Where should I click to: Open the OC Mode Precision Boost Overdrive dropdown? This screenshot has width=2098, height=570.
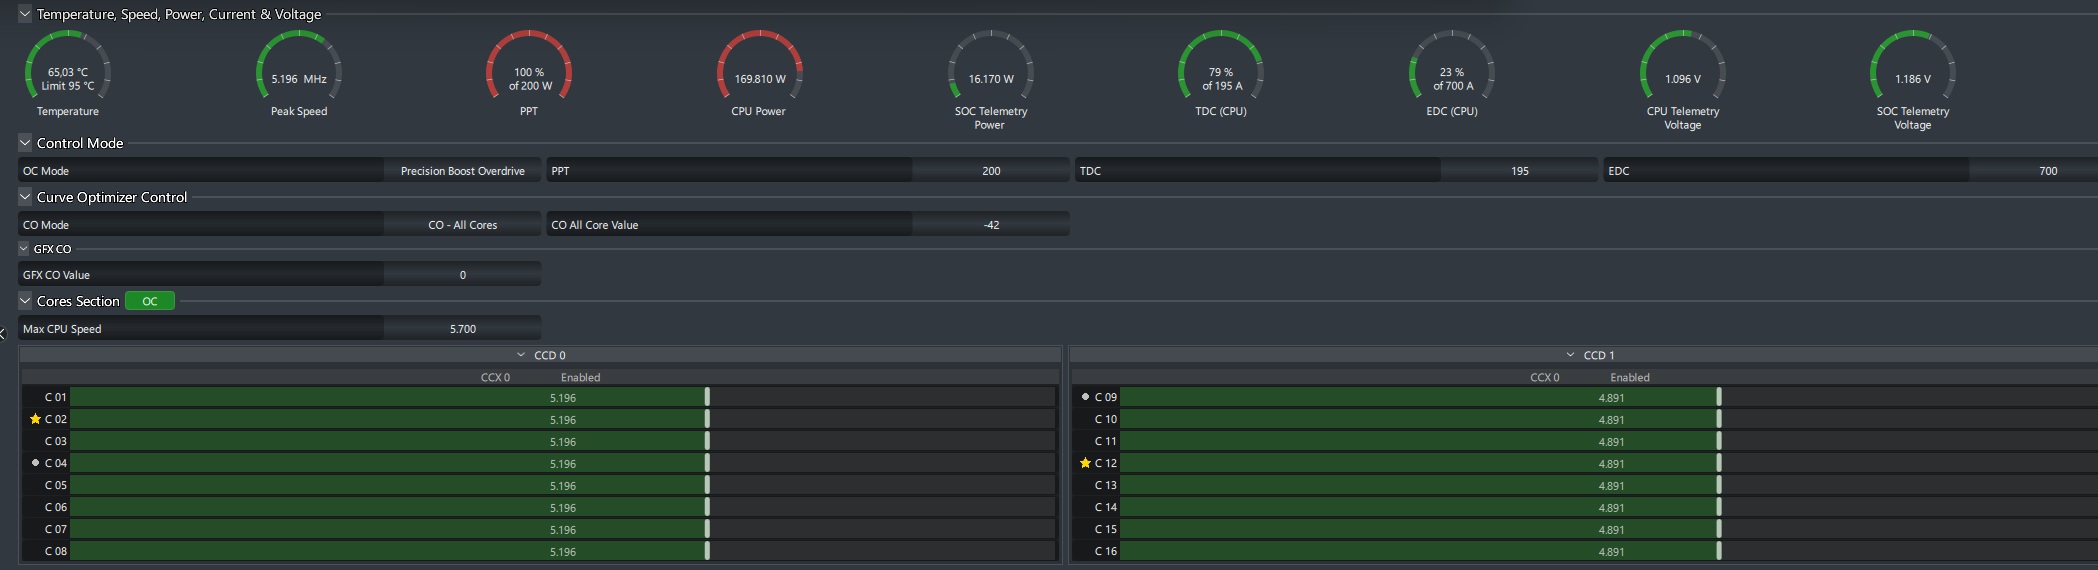(x=462, y=171)
